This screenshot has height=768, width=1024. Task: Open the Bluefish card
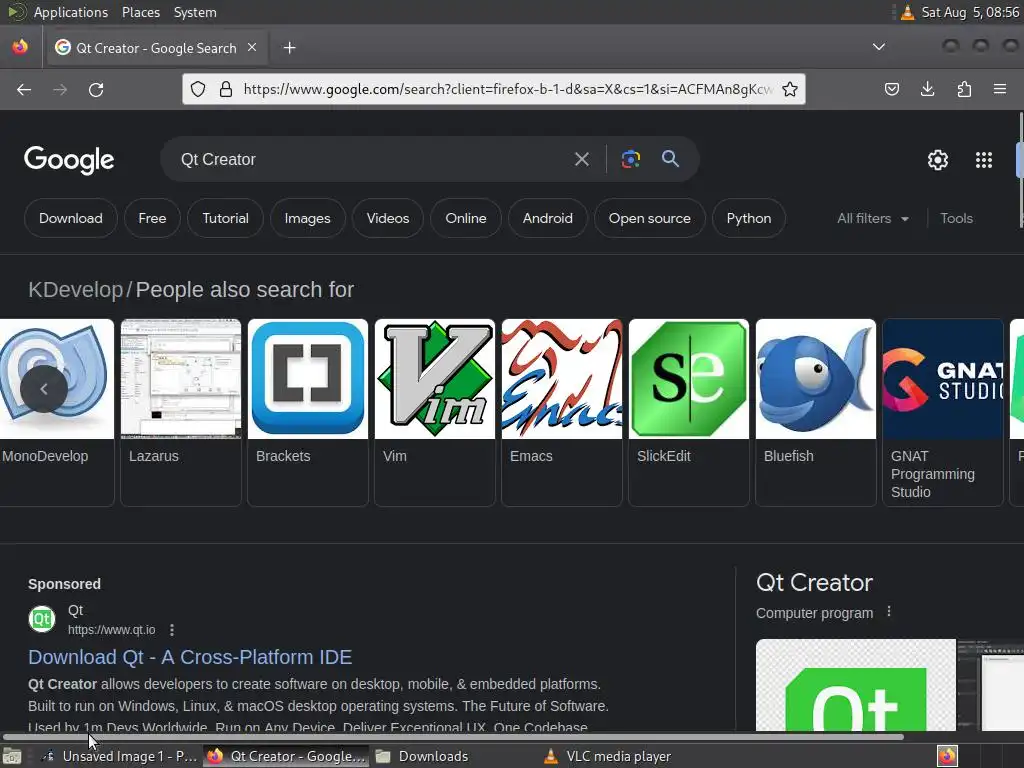coord(816,412)
